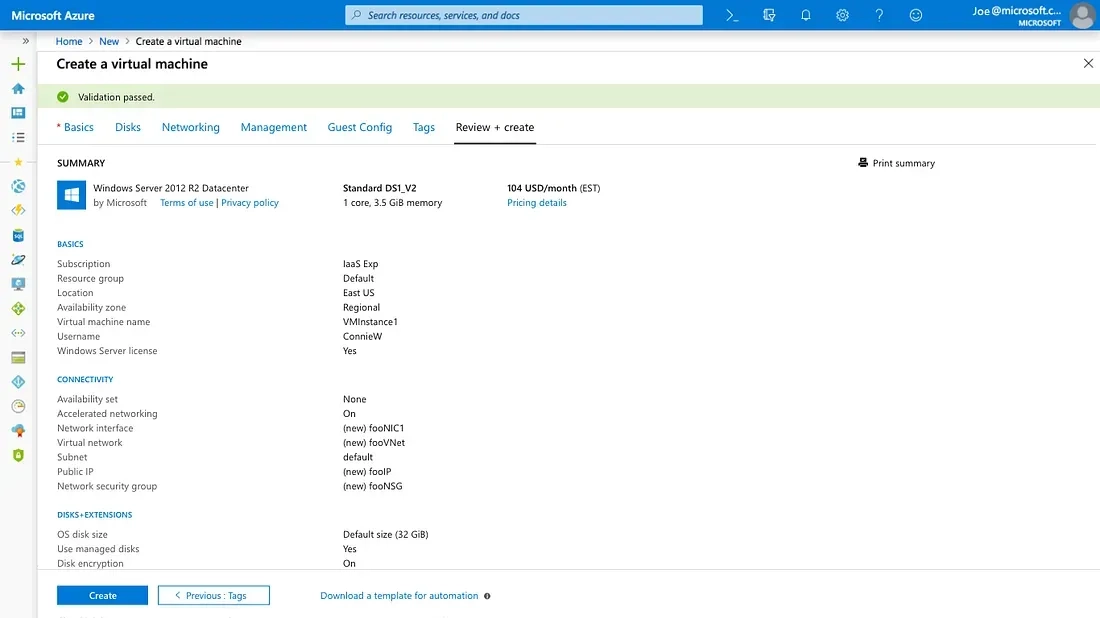
Task: Click New in the breadcrumb
Action: [109, 41]
